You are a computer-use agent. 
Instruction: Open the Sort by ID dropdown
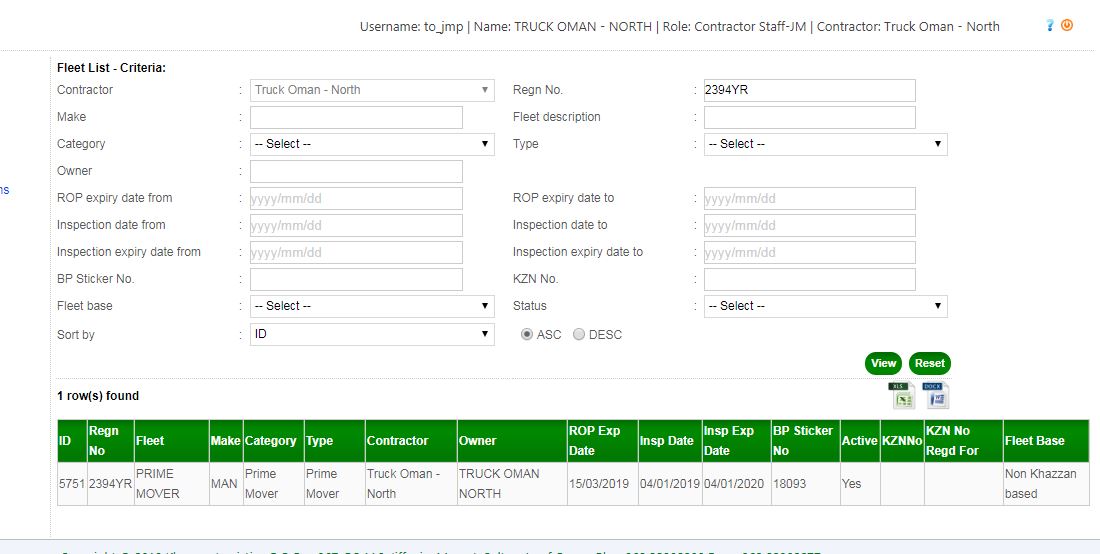pyautogui.click(x=372, y=334)
